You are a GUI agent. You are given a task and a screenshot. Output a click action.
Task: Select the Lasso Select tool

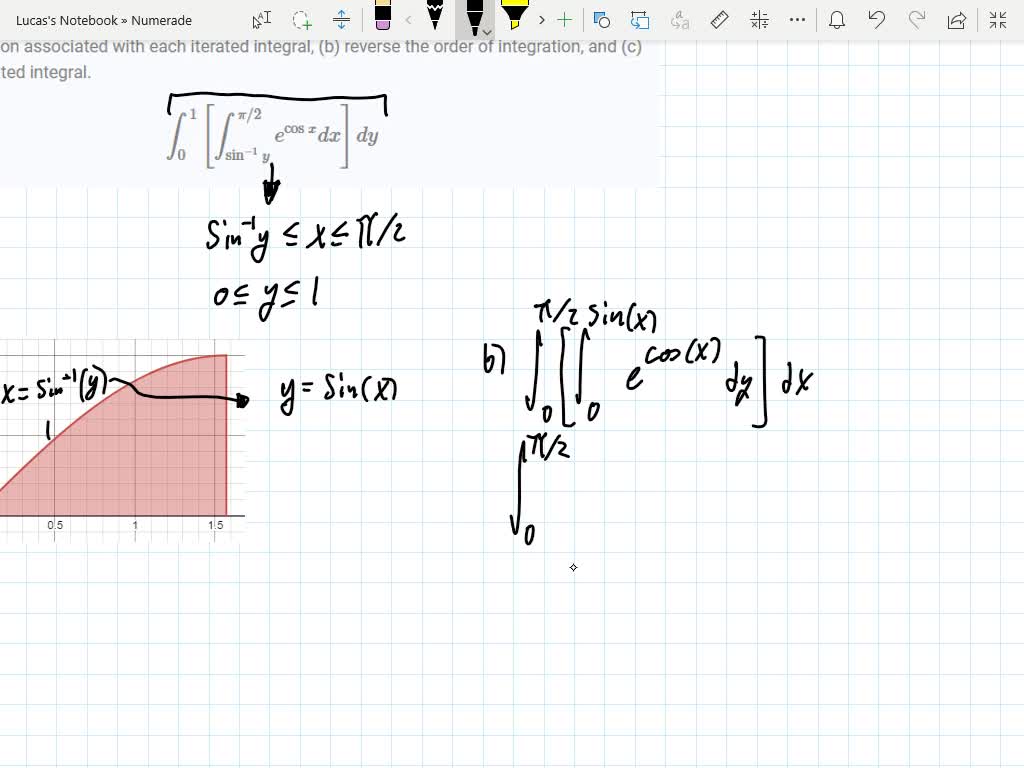pyautogui.click(x=300, y=18)
